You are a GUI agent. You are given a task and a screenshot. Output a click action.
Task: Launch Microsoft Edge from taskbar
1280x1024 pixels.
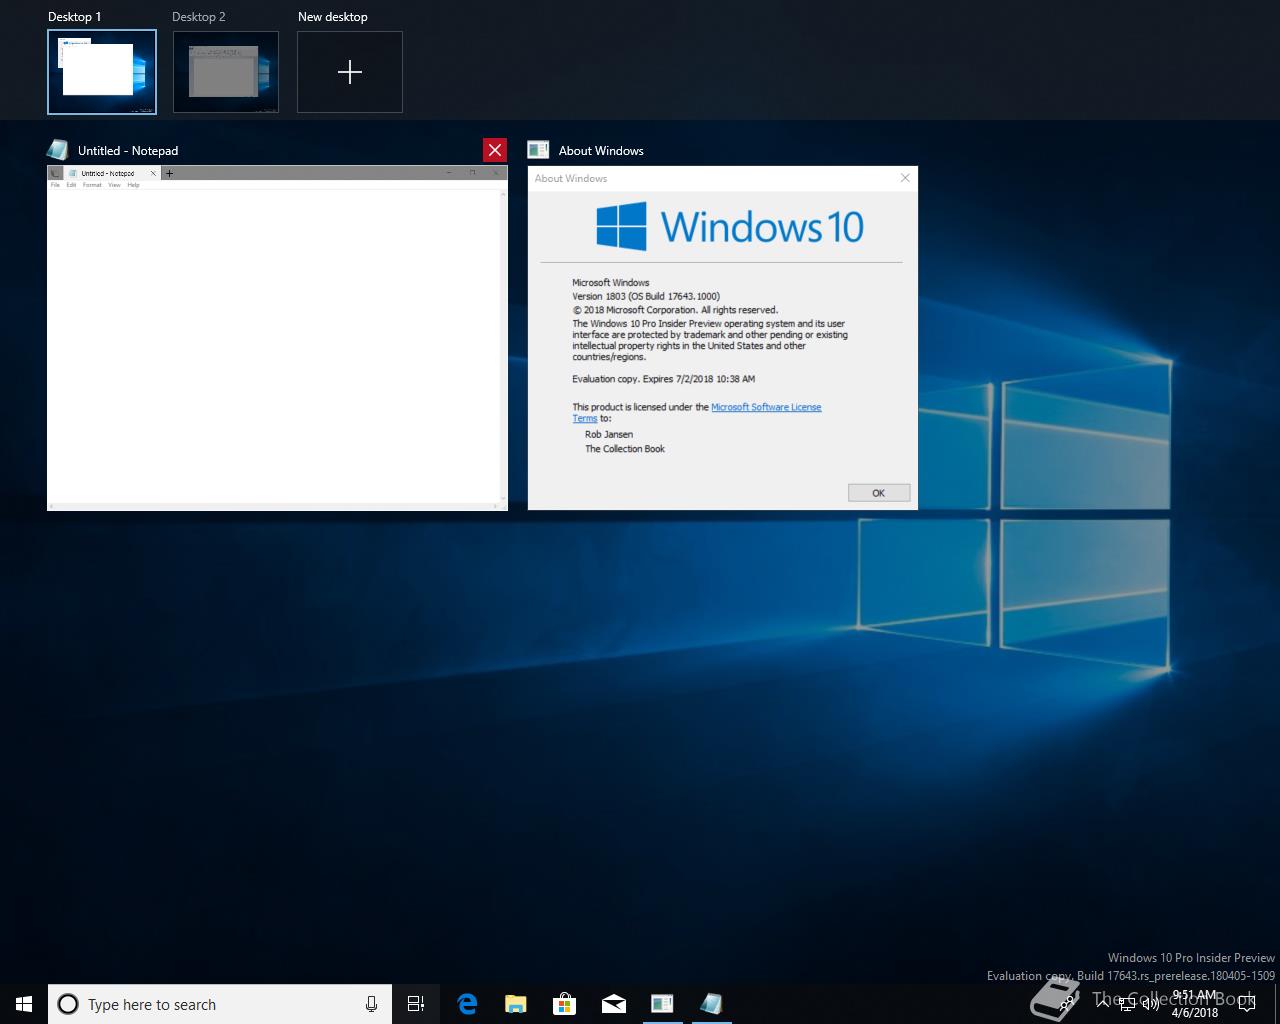(x=467, y=1004)
